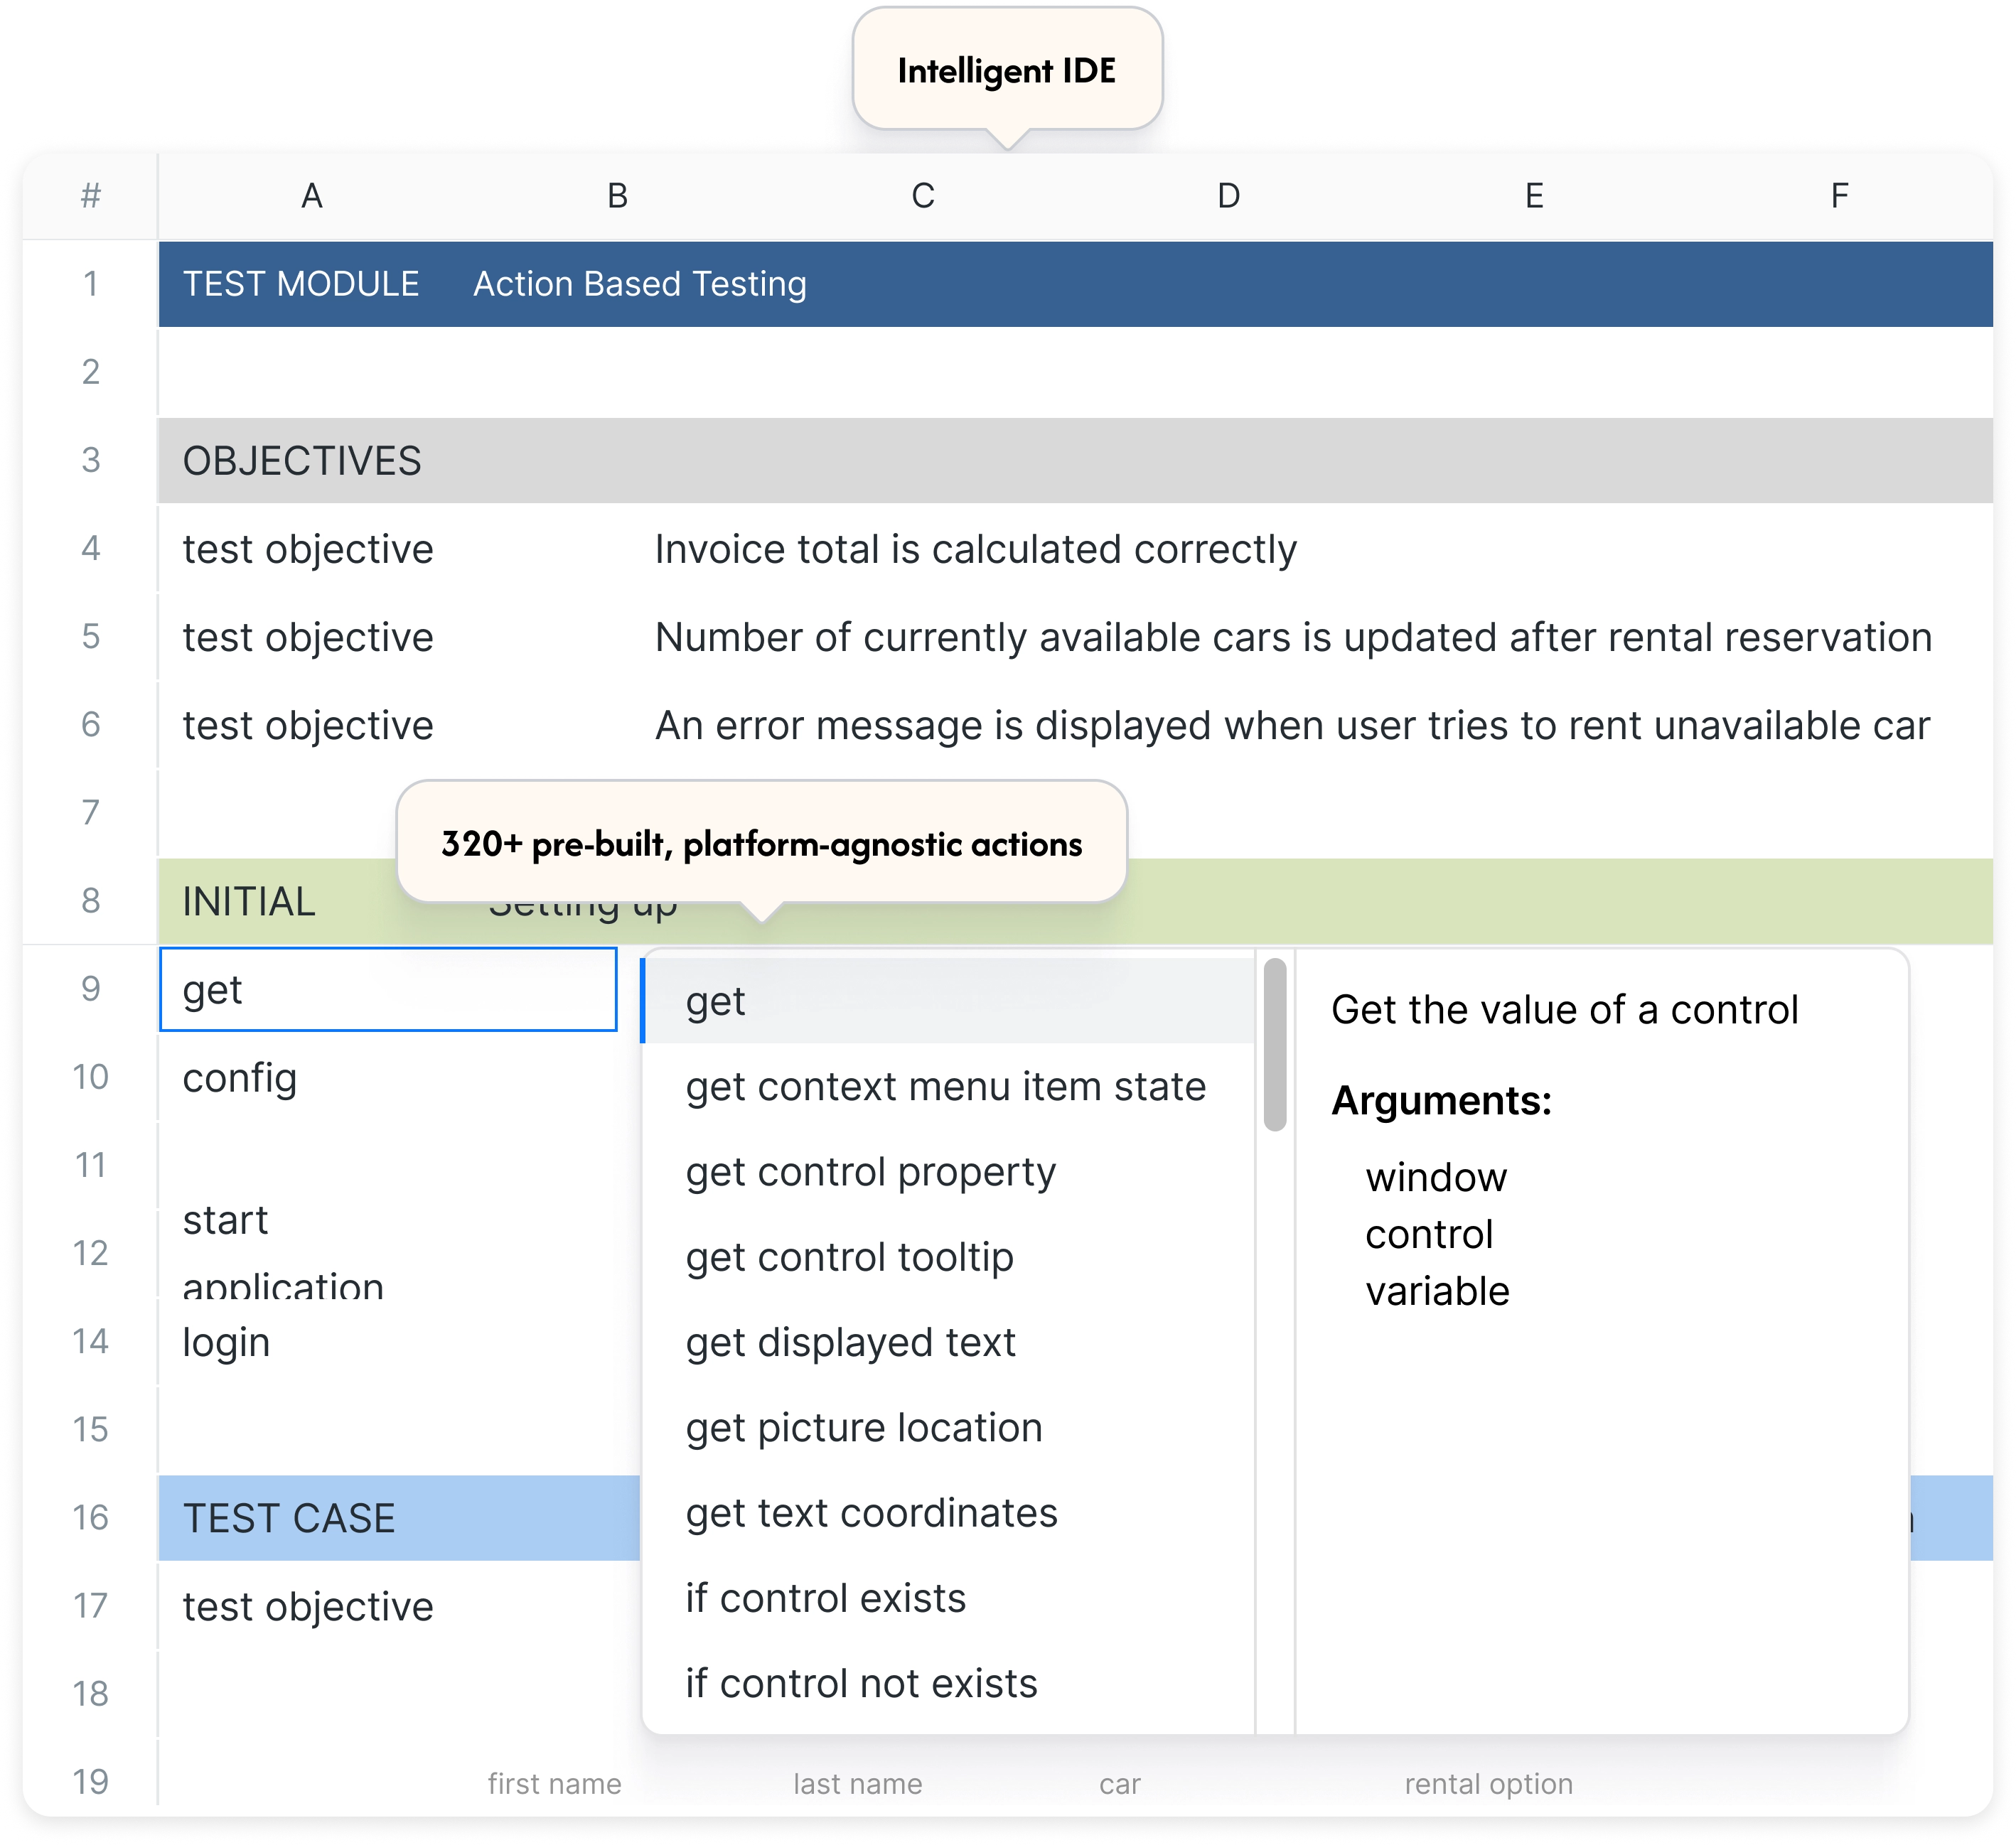This screenshot has height=1845, width=2016.
Task: Click the 'OBJECTIVES' section header
Action: 302,461
